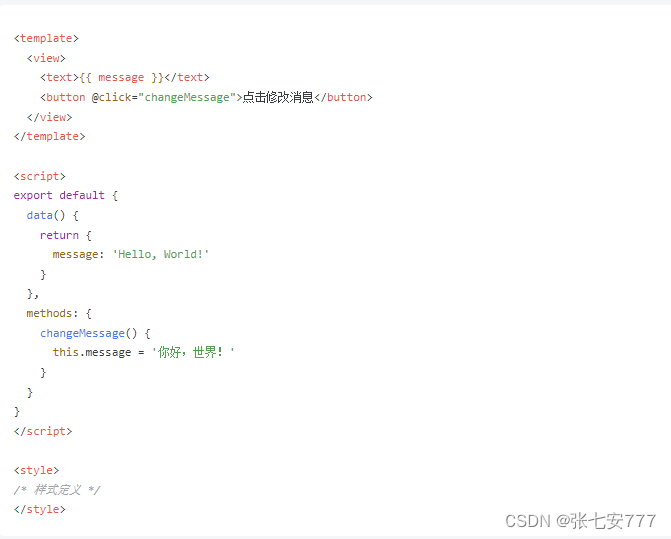The width and height of the screenshot is (671, 539).
Task: Click the comment /* 样式定义 */
Action: 56,490
